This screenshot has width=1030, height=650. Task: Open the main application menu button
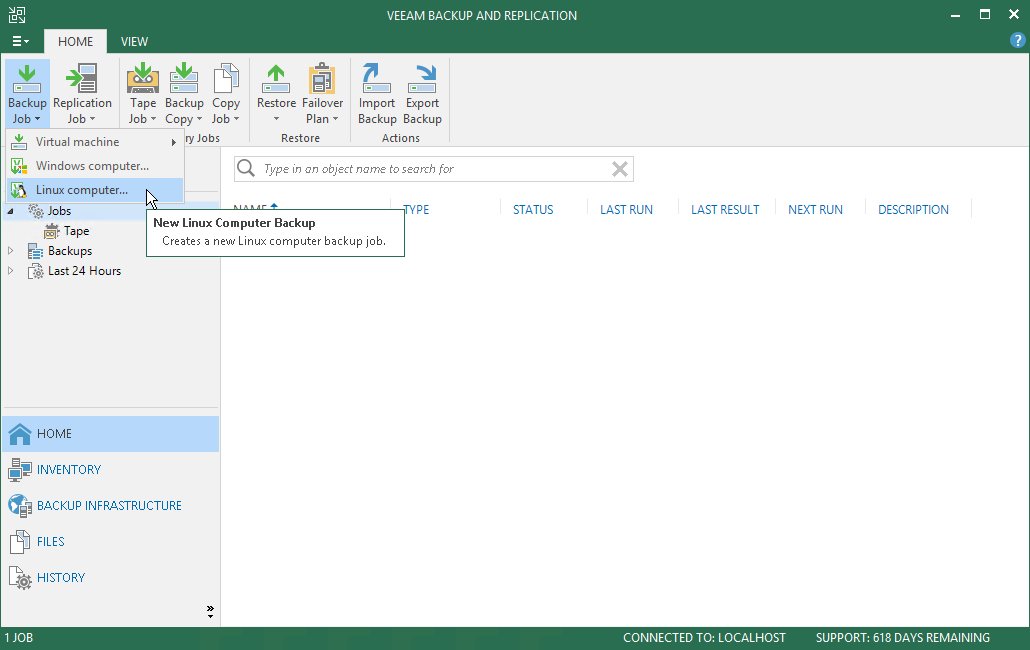coord(20,41)
